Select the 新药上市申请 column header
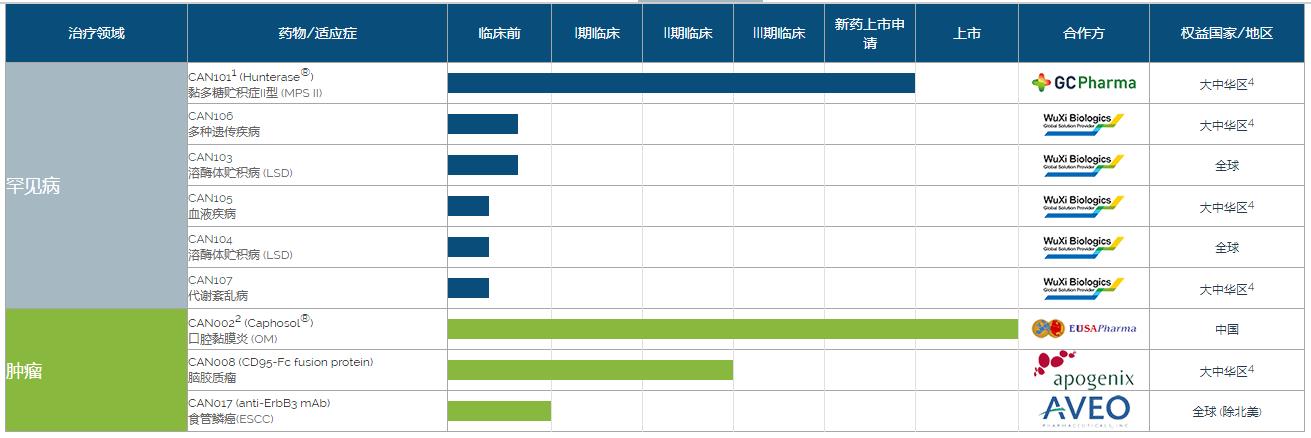The image size is (1311, 438). pos(869,33)
